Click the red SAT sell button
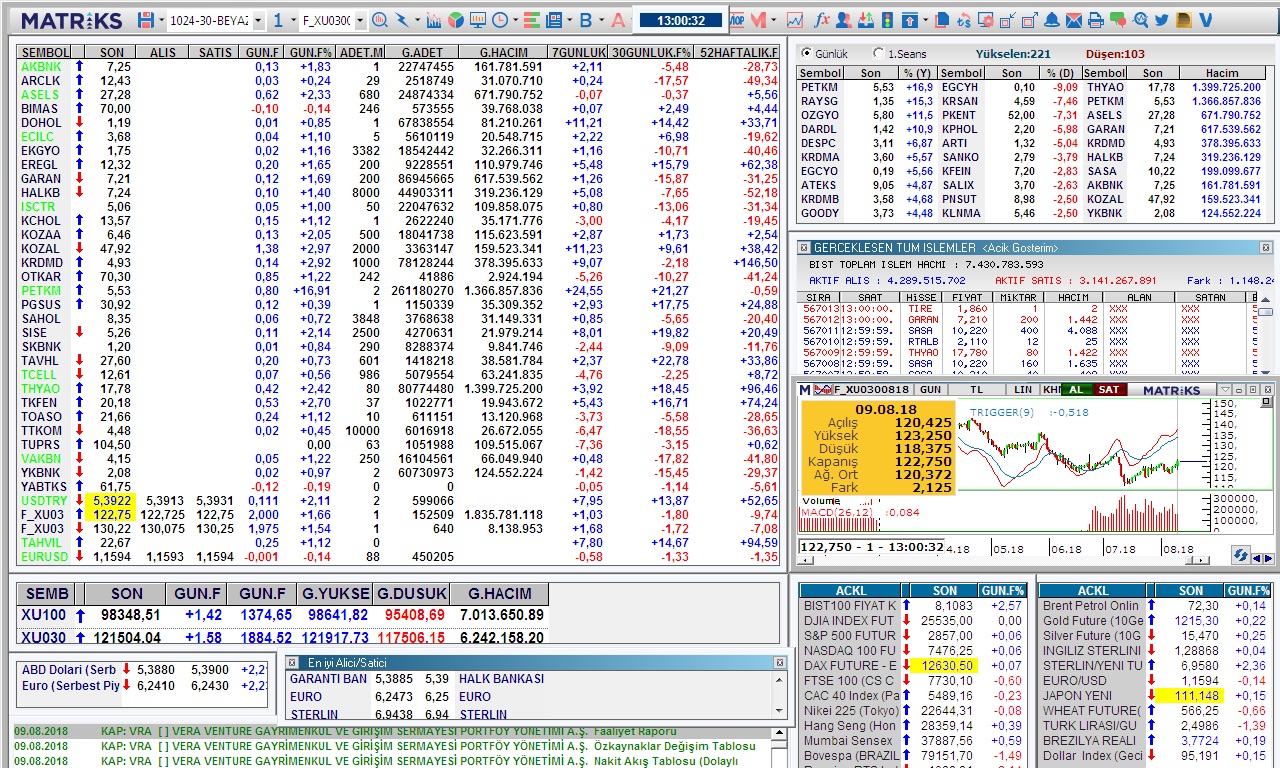Image resolution: width=1280 pixels, height=768 pixels. pyautogui.click(x=1110, y=389)
